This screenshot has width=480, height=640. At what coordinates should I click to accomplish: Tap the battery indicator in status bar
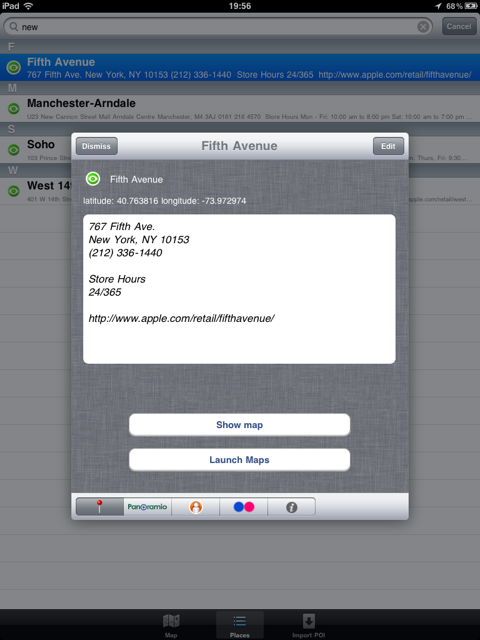(x=471, y=6)
